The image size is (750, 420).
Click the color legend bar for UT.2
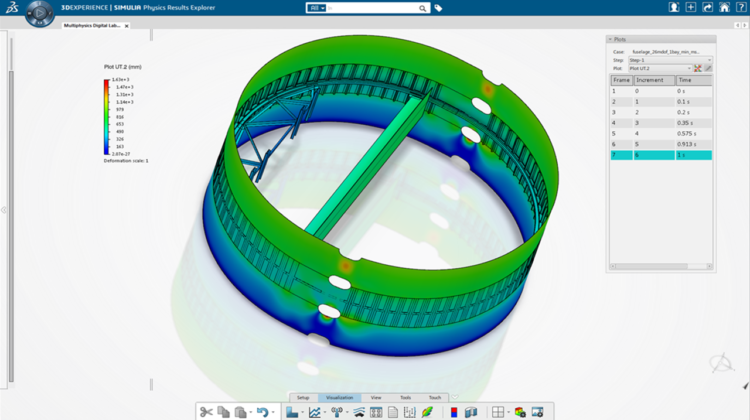(x=106, y=116)
